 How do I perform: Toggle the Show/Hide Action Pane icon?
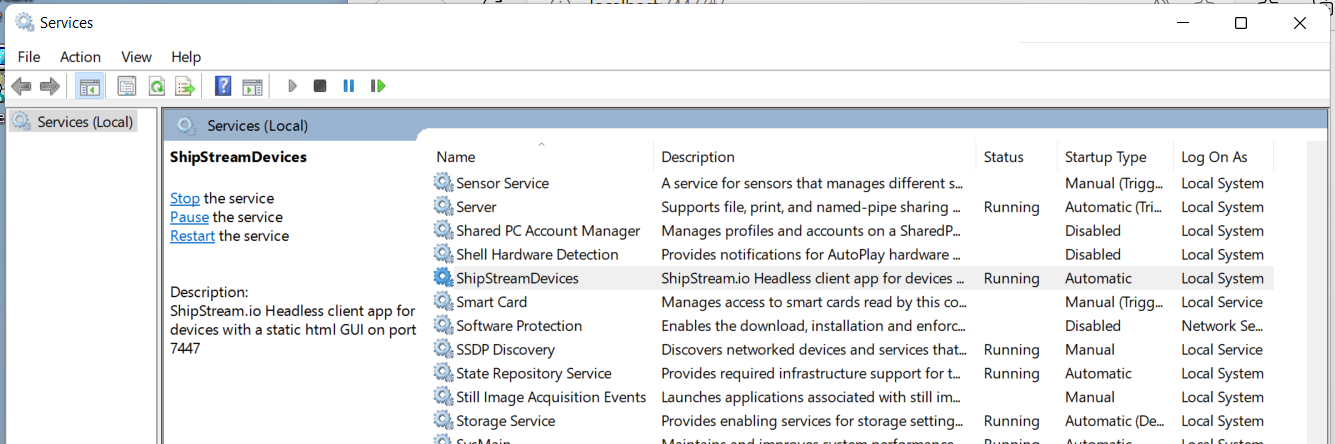point(252,87)
